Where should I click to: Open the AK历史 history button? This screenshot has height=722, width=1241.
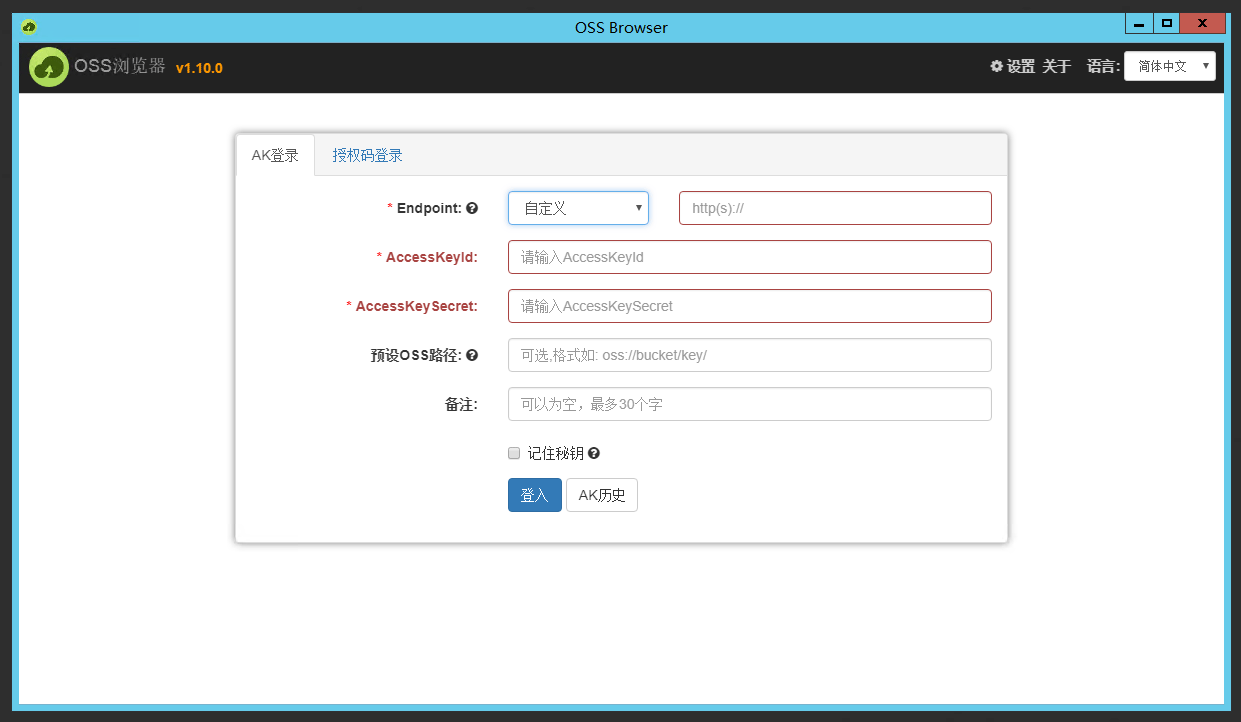click(602, 495)
